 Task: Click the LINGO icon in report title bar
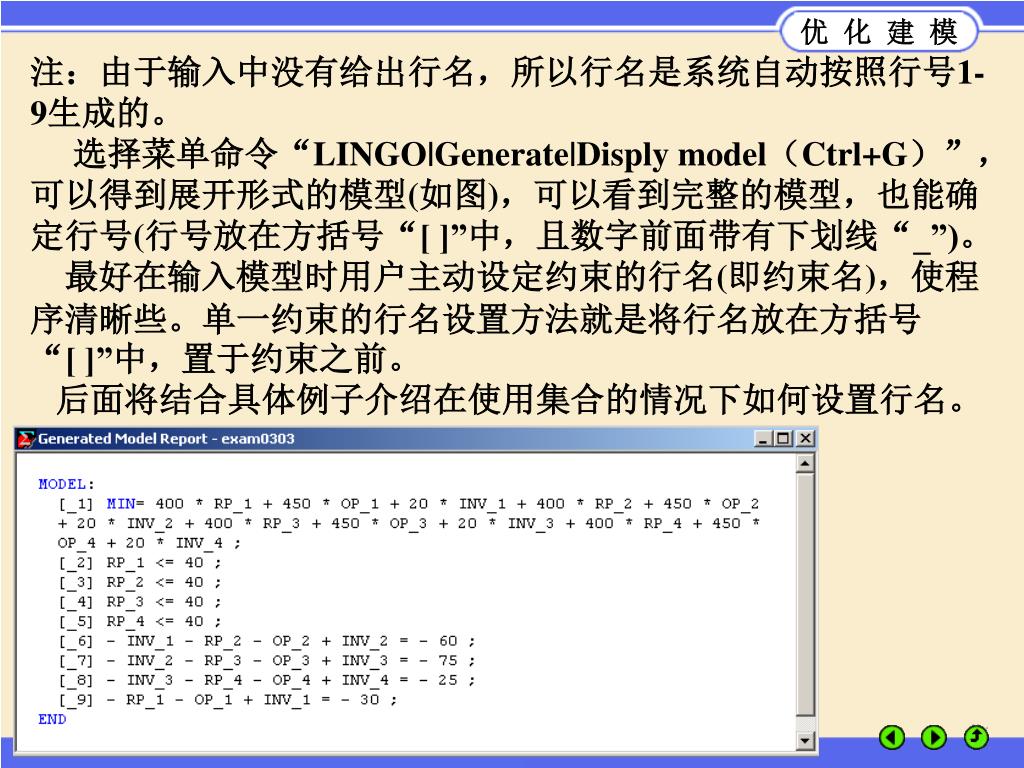(26, 439)
